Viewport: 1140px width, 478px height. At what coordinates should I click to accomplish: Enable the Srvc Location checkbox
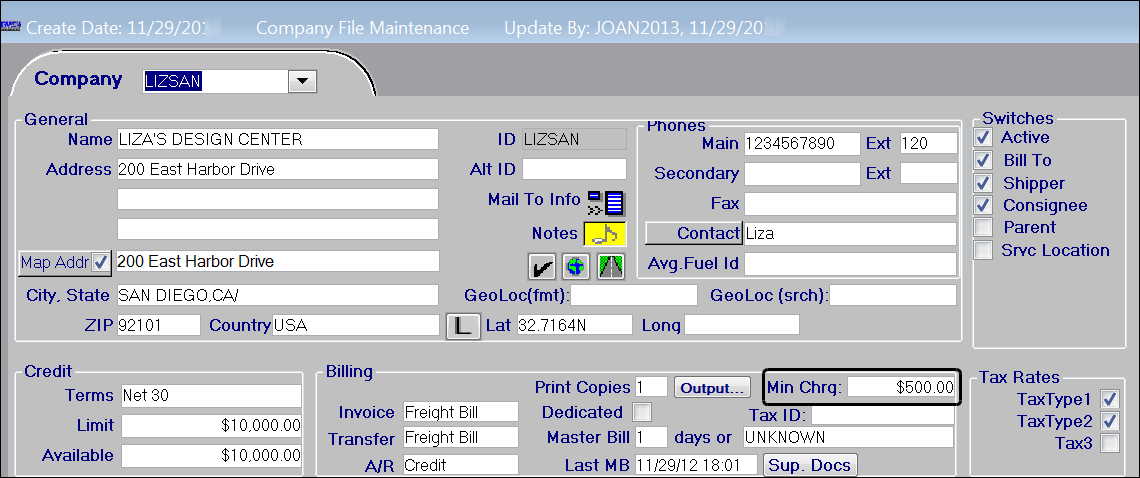pyautogui.click(x=983, y=250)
